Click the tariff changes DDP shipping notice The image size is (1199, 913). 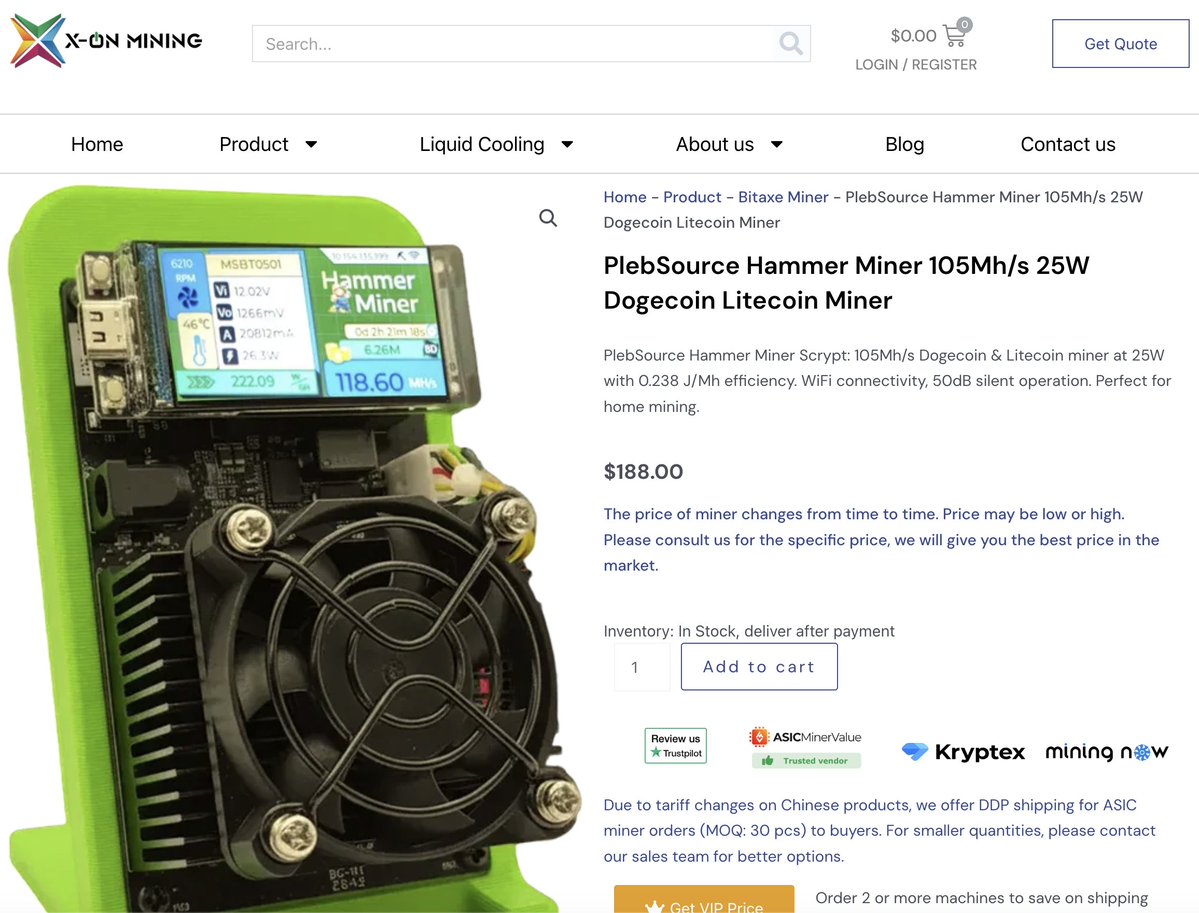pos(879,830)
